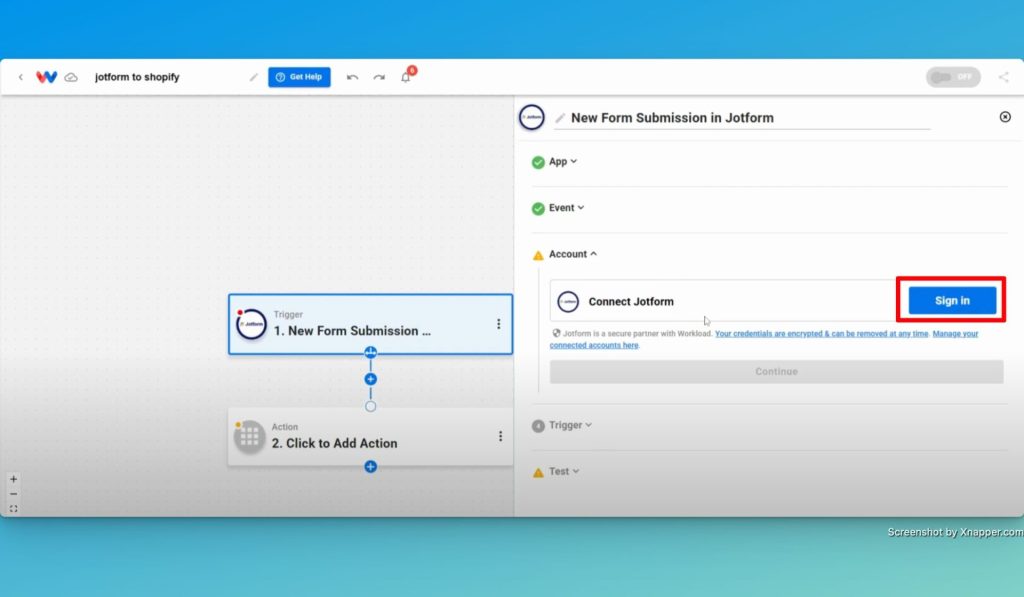Screen dimensions: 1024x597
Task: Click the Event green check icon
Action: [538, 208]
